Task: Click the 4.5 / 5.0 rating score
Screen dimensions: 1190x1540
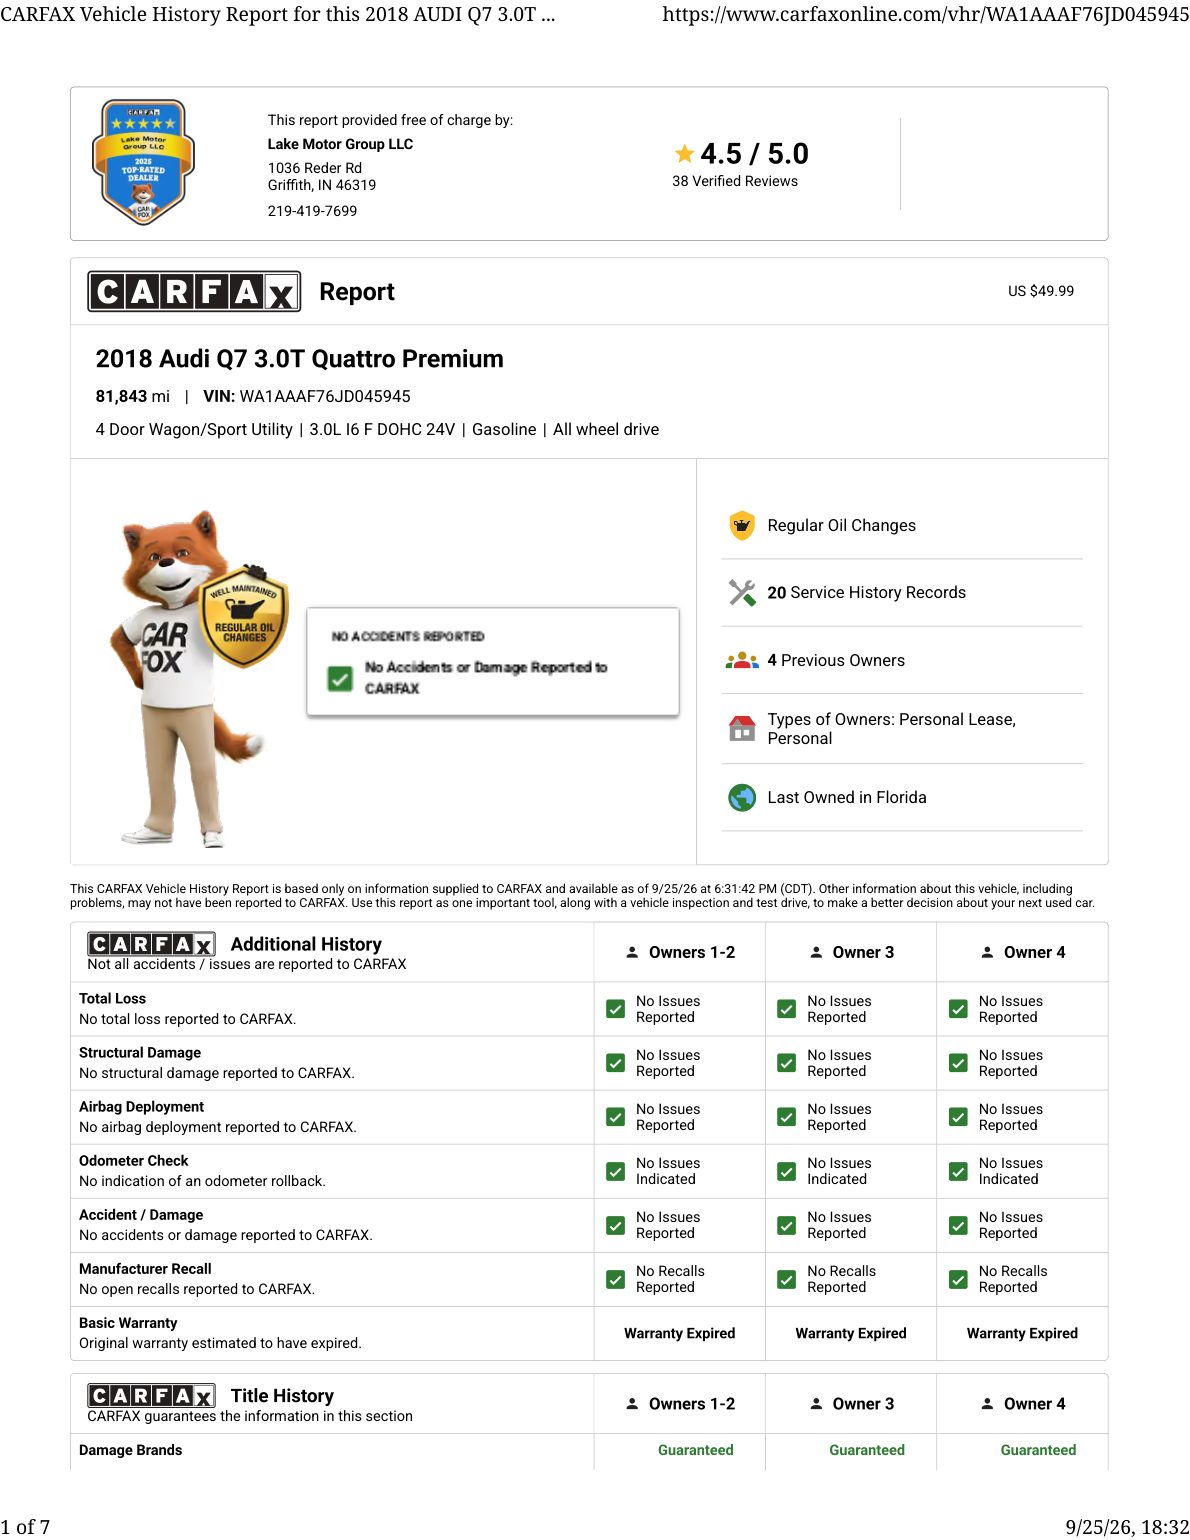Action: (x=754, y=153)
